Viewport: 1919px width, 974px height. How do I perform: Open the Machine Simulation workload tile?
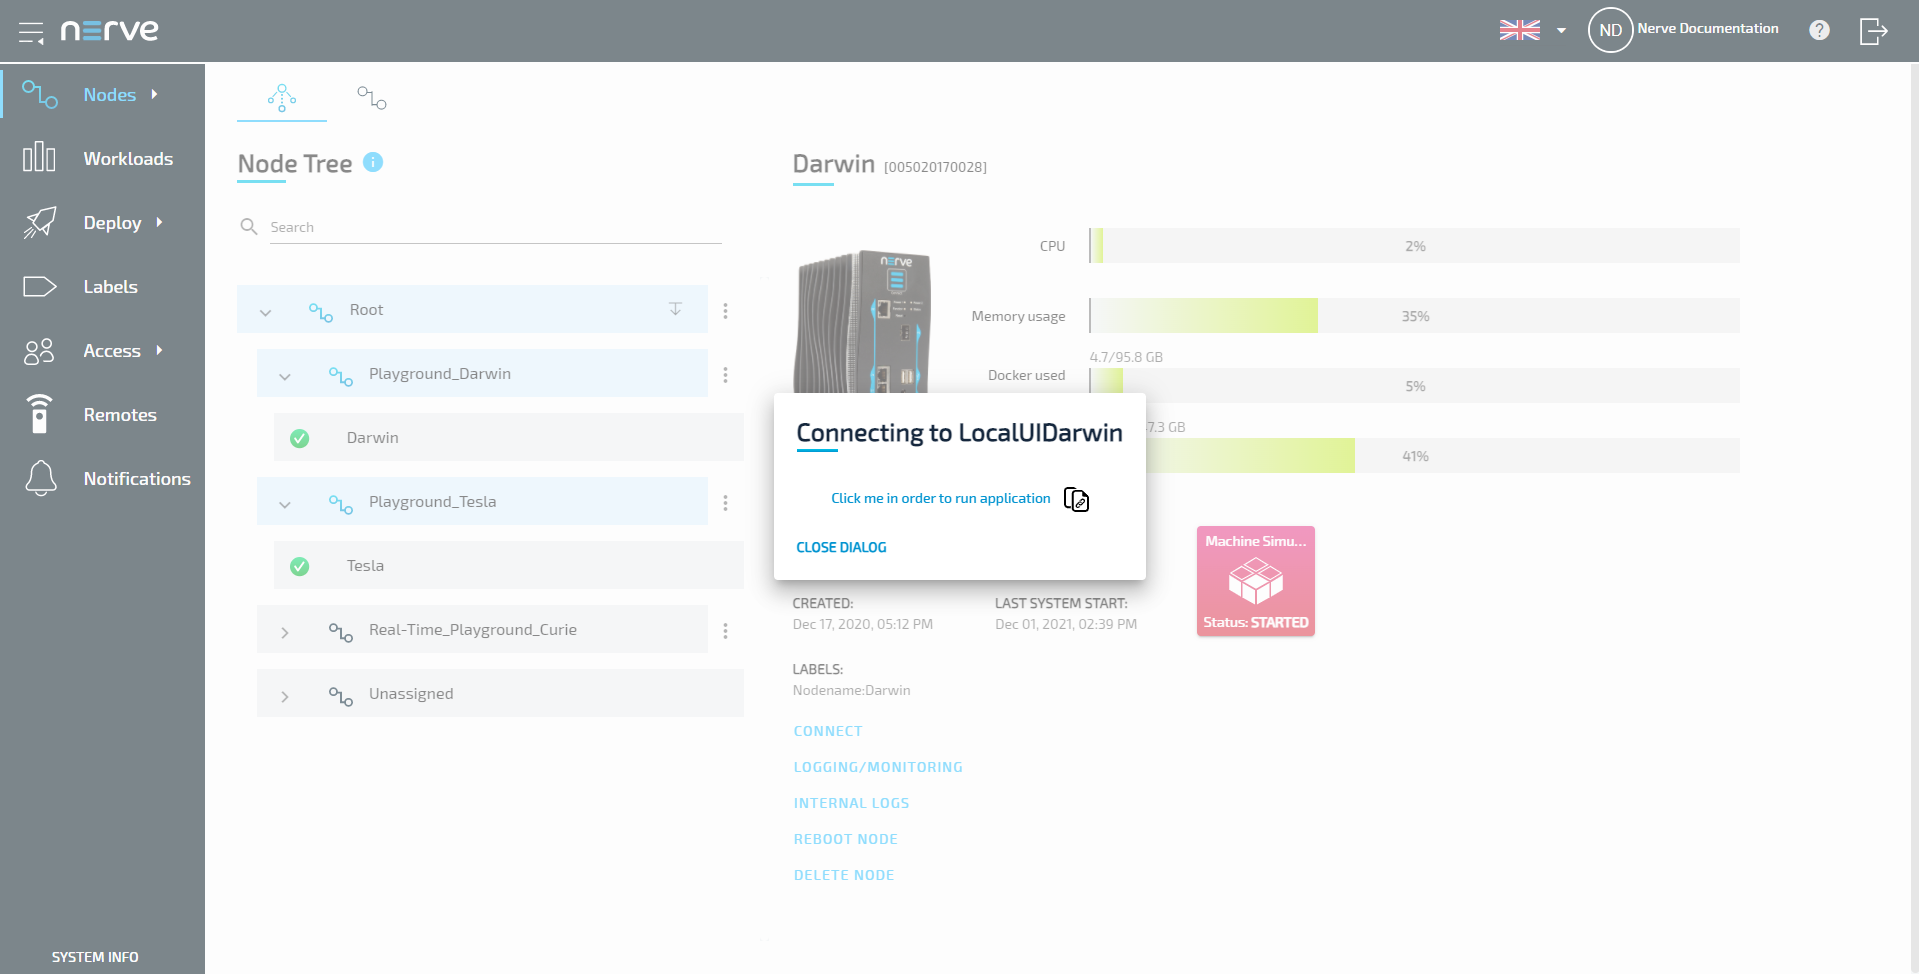coord(1255,581)
